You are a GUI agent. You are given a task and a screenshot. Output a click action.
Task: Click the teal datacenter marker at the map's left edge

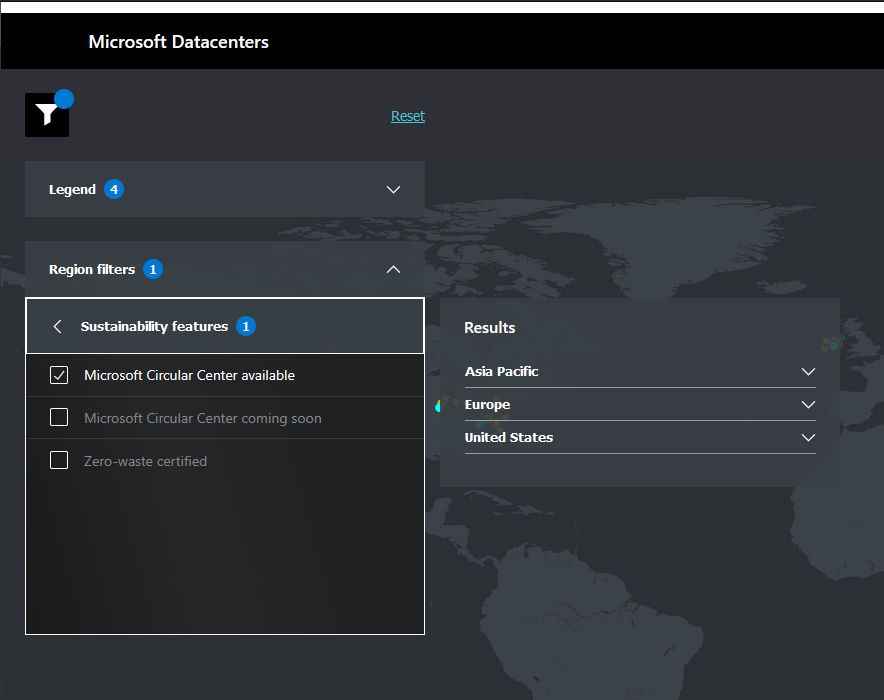tap(437, 407)
